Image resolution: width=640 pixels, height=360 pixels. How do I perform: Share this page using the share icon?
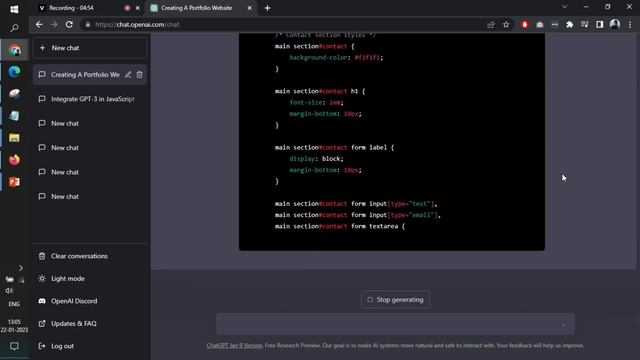491,24
